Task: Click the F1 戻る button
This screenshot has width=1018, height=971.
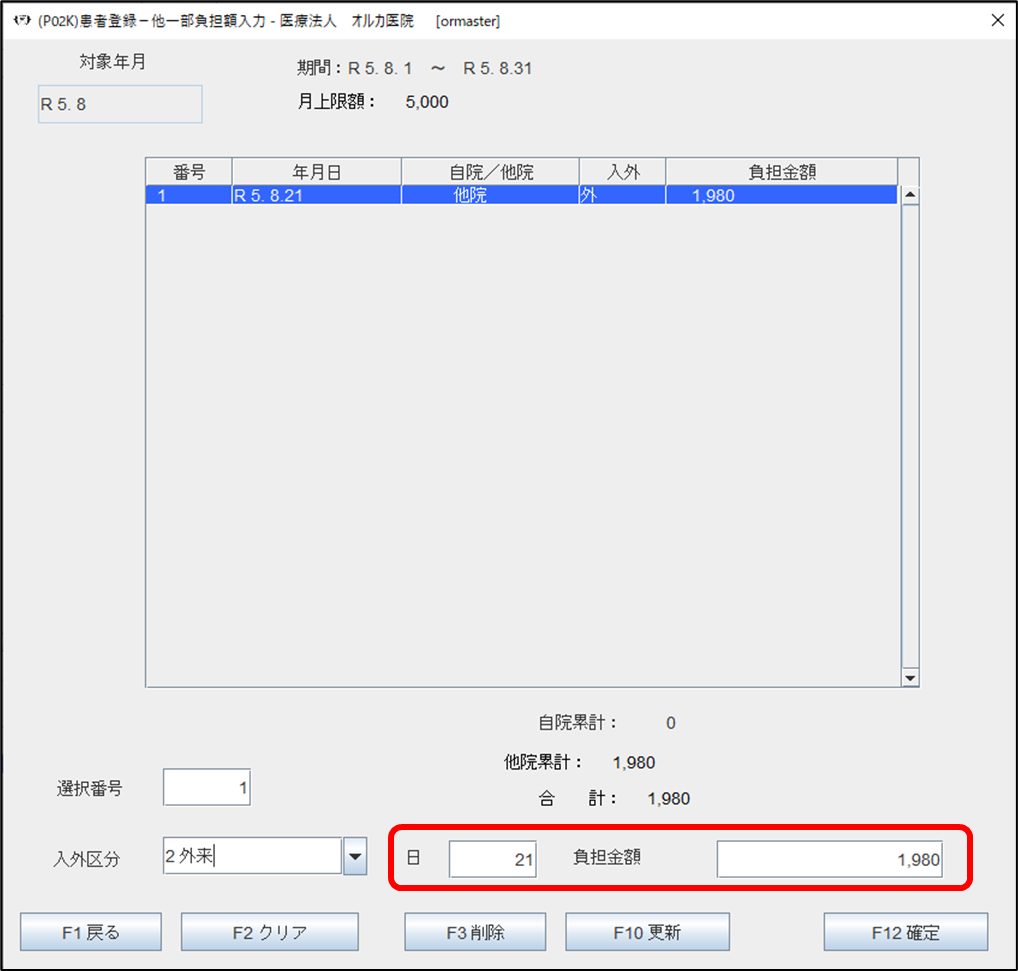Action: (91, 932)
